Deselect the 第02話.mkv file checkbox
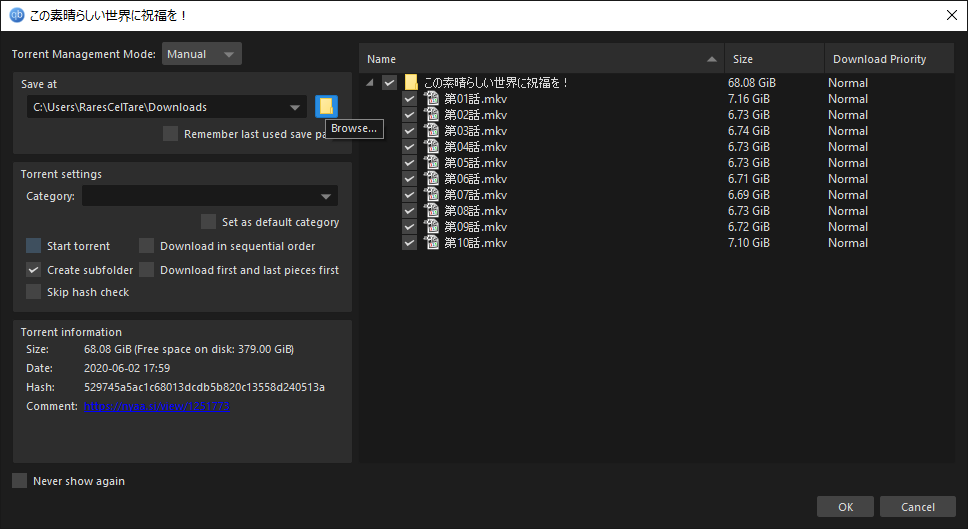 409,115
